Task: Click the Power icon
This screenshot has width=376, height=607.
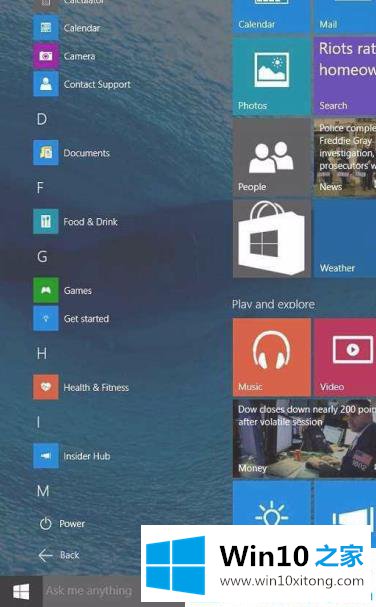Action: tap(46, 524)
